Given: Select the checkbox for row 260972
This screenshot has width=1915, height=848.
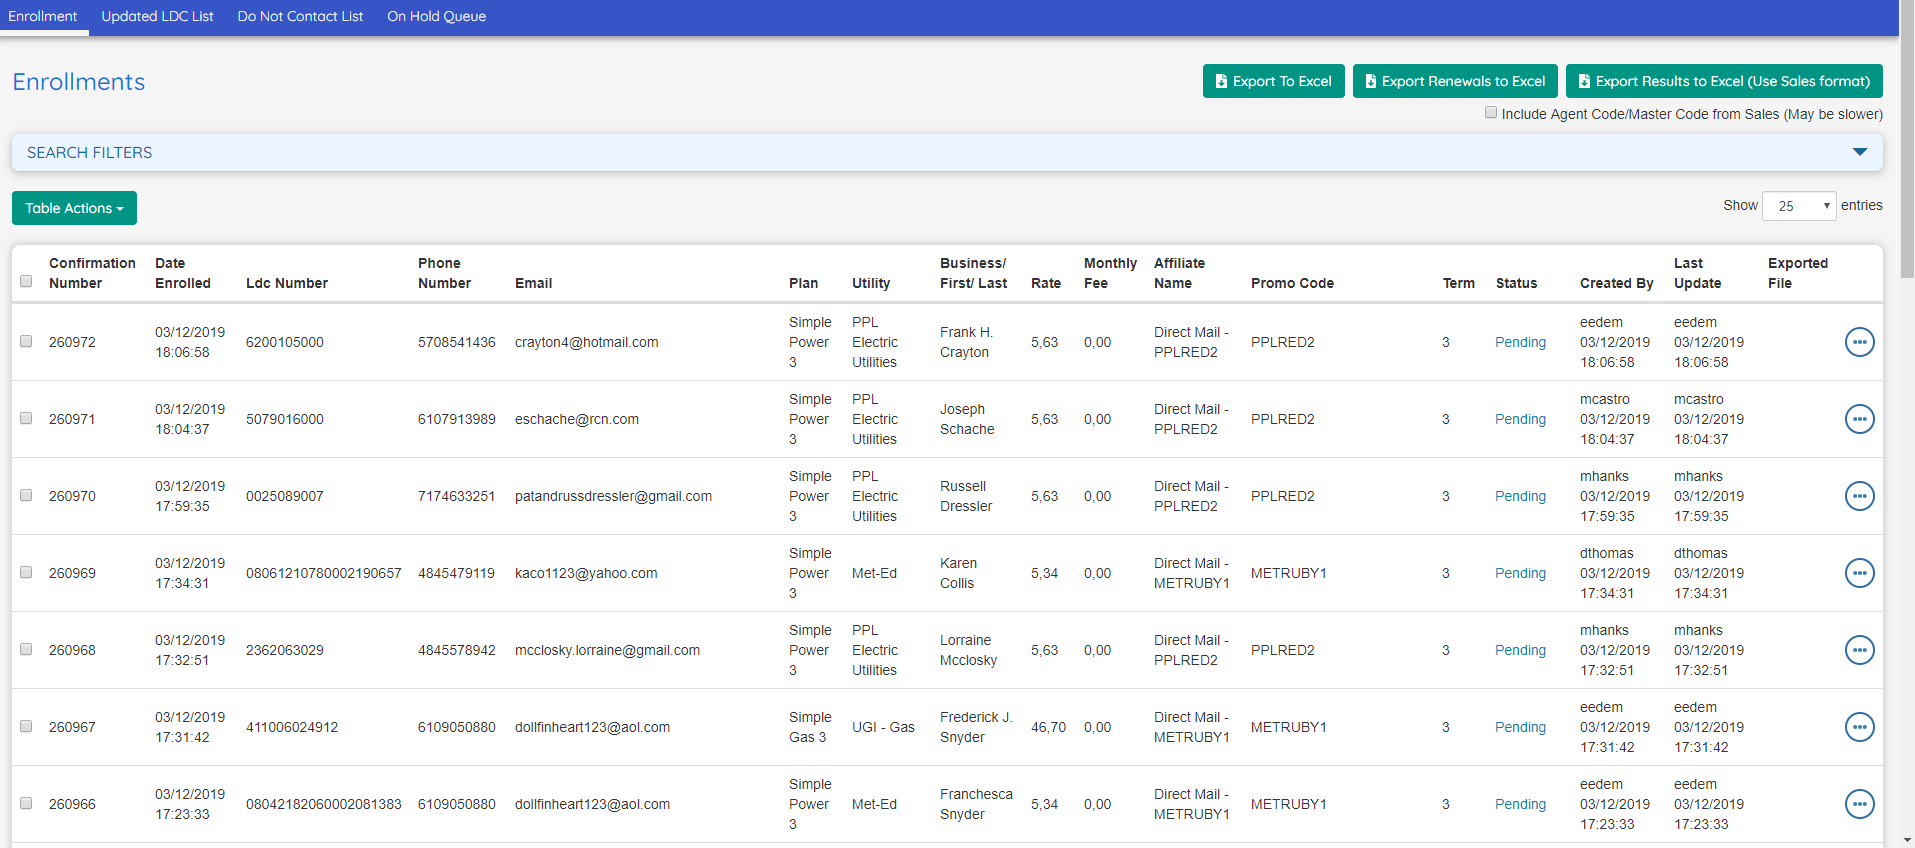Looking at the screenshot, I should 26,341.
